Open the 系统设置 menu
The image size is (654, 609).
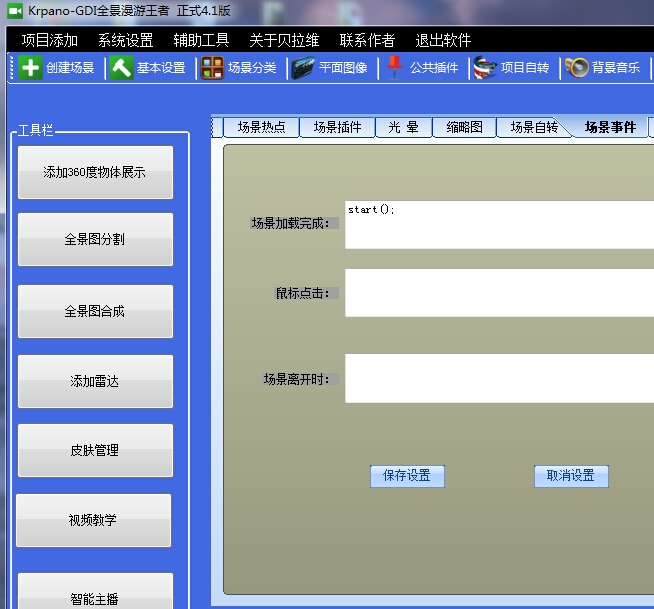[x=126, y=40]
